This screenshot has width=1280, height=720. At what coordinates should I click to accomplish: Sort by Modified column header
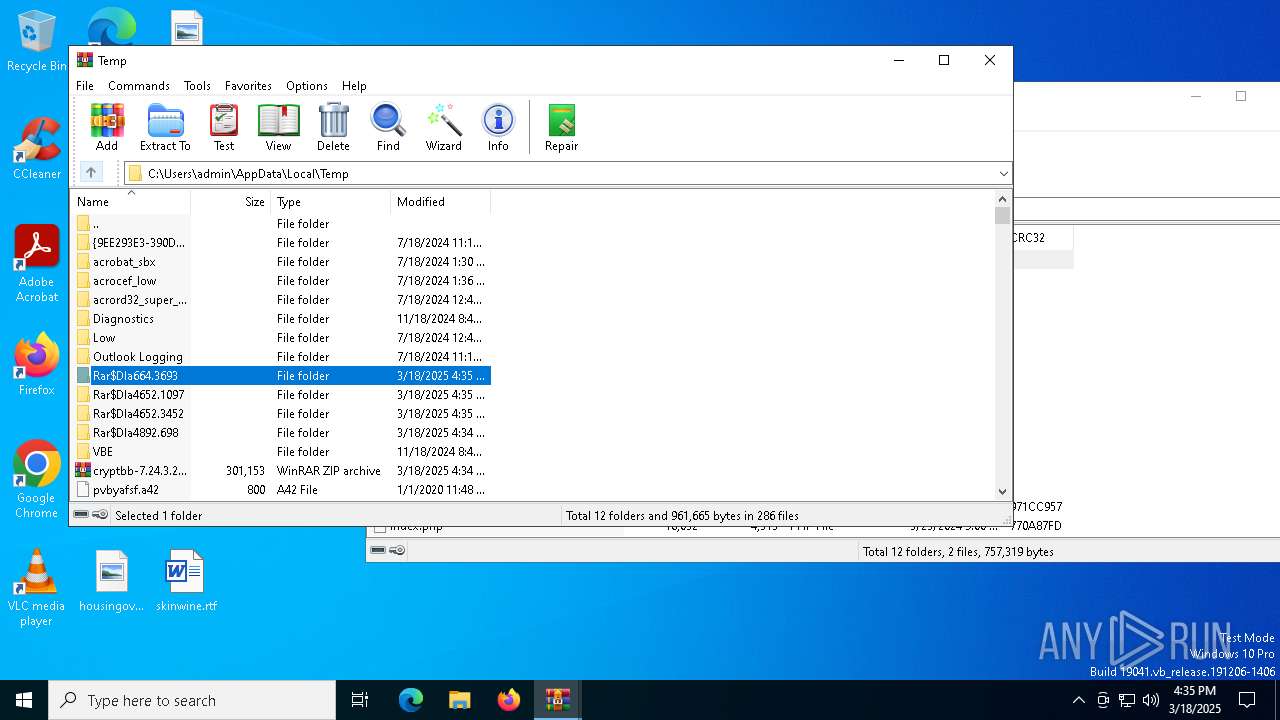pyautogui.click(x=441, y=202)
